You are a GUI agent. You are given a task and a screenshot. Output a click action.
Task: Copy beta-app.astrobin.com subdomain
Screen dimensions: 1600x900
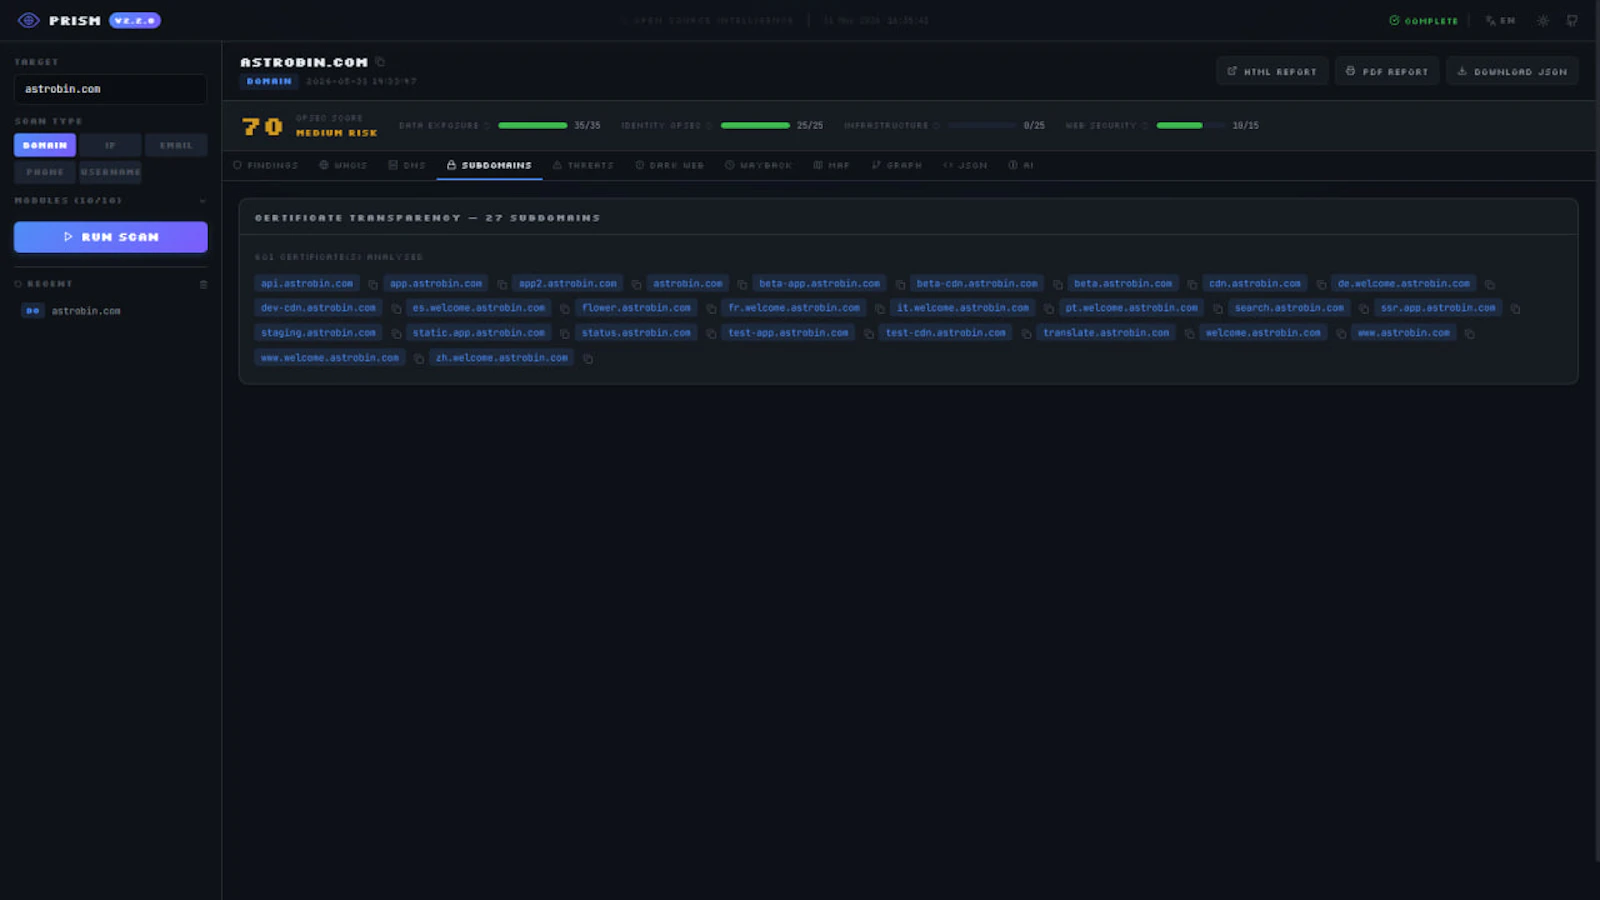[900, 285]
